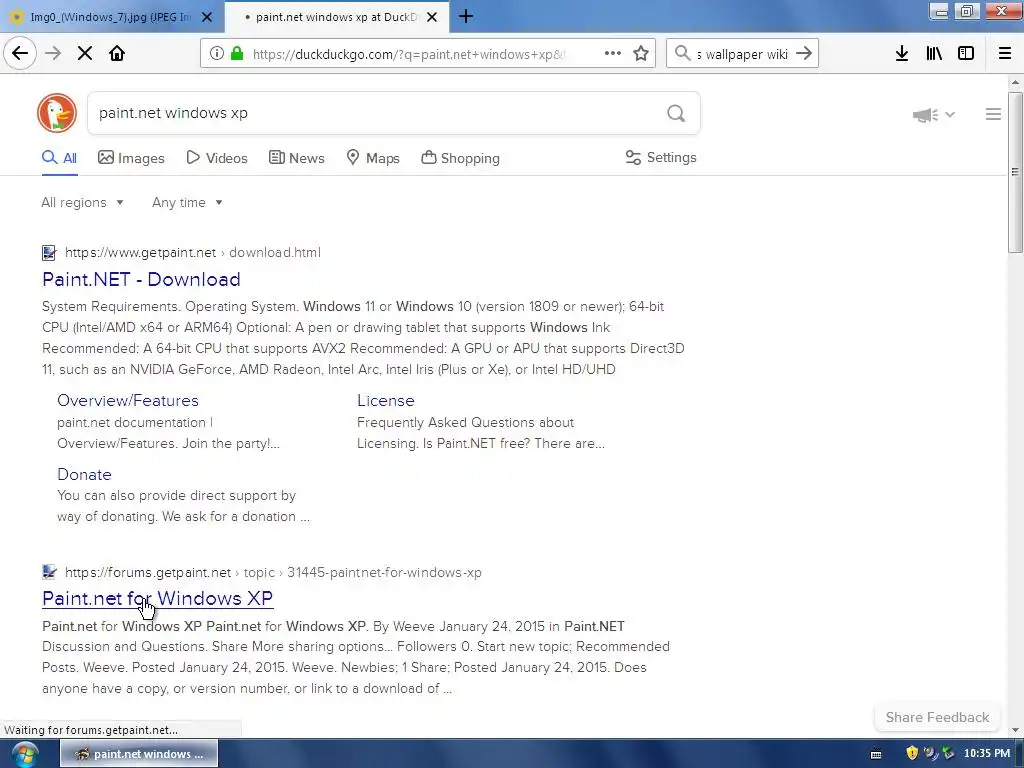
Task: Open the search Settings menu
Action: click(x=661, y=157)
